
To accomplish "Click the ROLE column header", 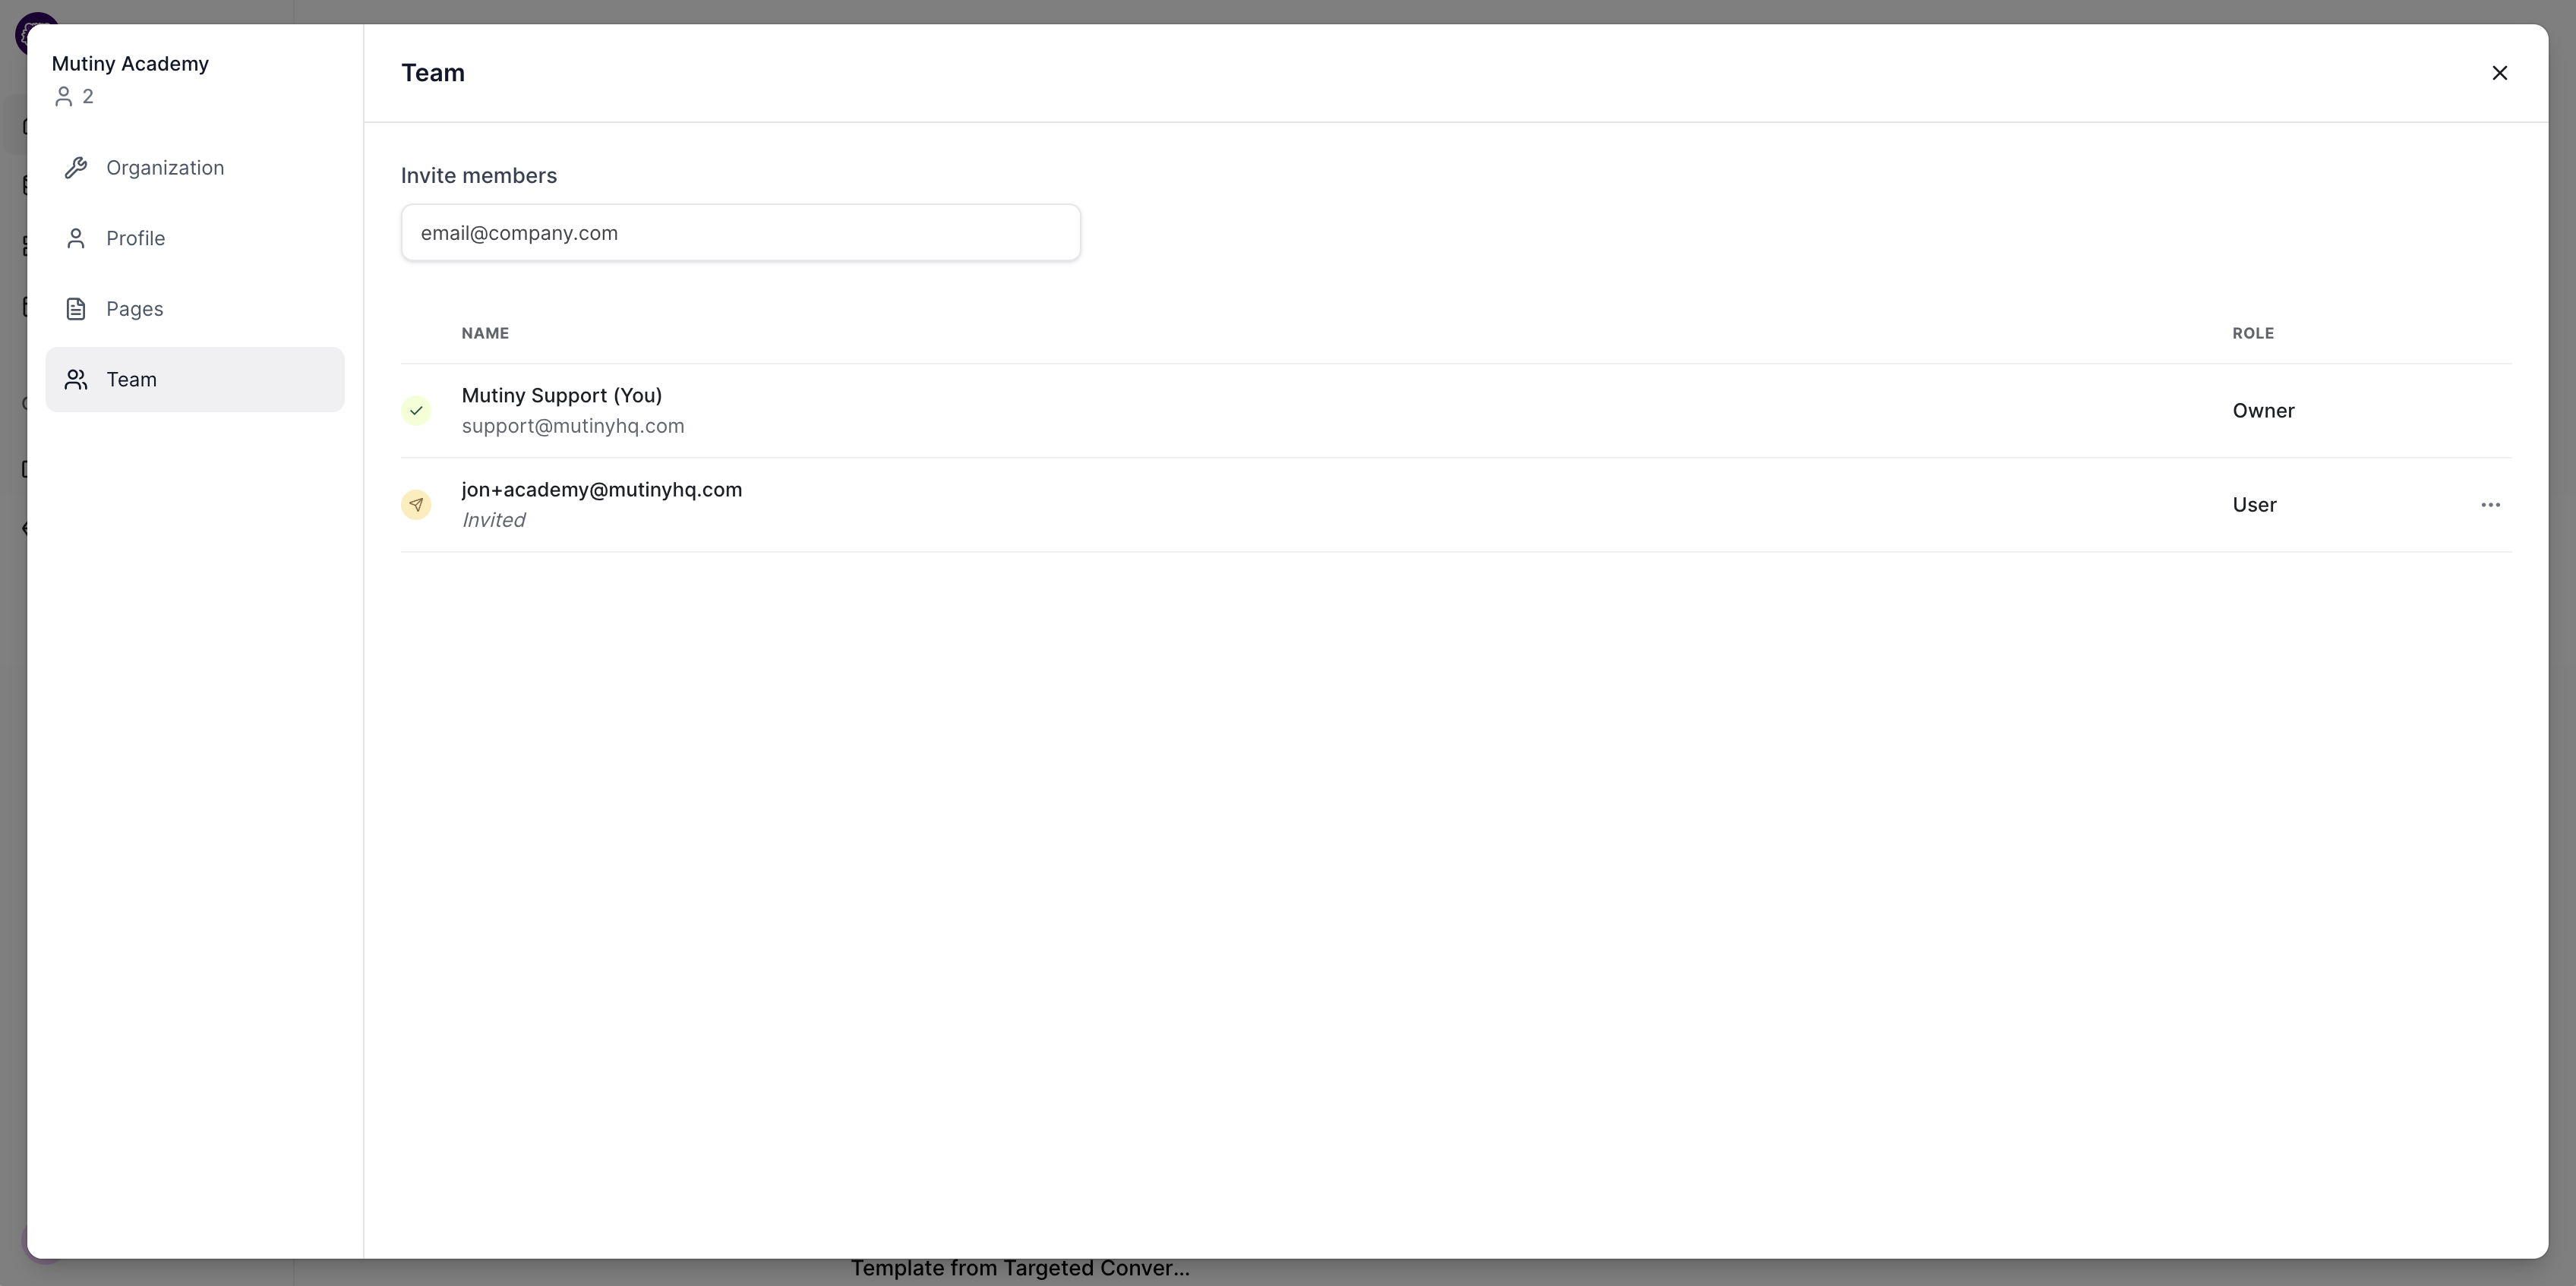I will point(2253,332).
